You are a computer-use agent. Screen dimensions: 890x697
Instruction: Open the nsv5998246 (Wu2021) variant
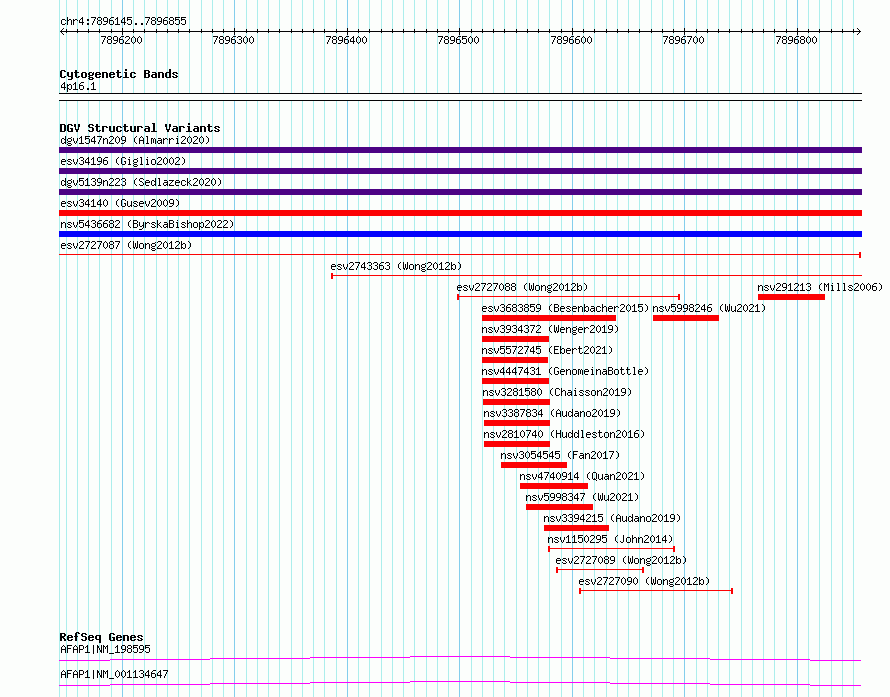pos(709,308)
